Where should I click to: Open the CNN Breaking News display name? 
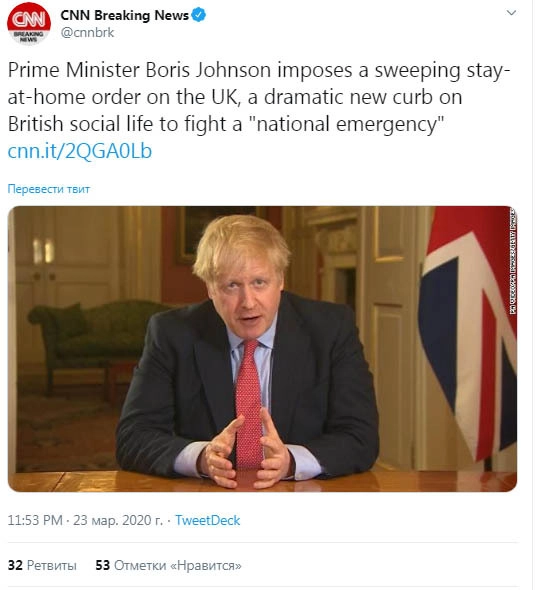(x=124, y=15)
